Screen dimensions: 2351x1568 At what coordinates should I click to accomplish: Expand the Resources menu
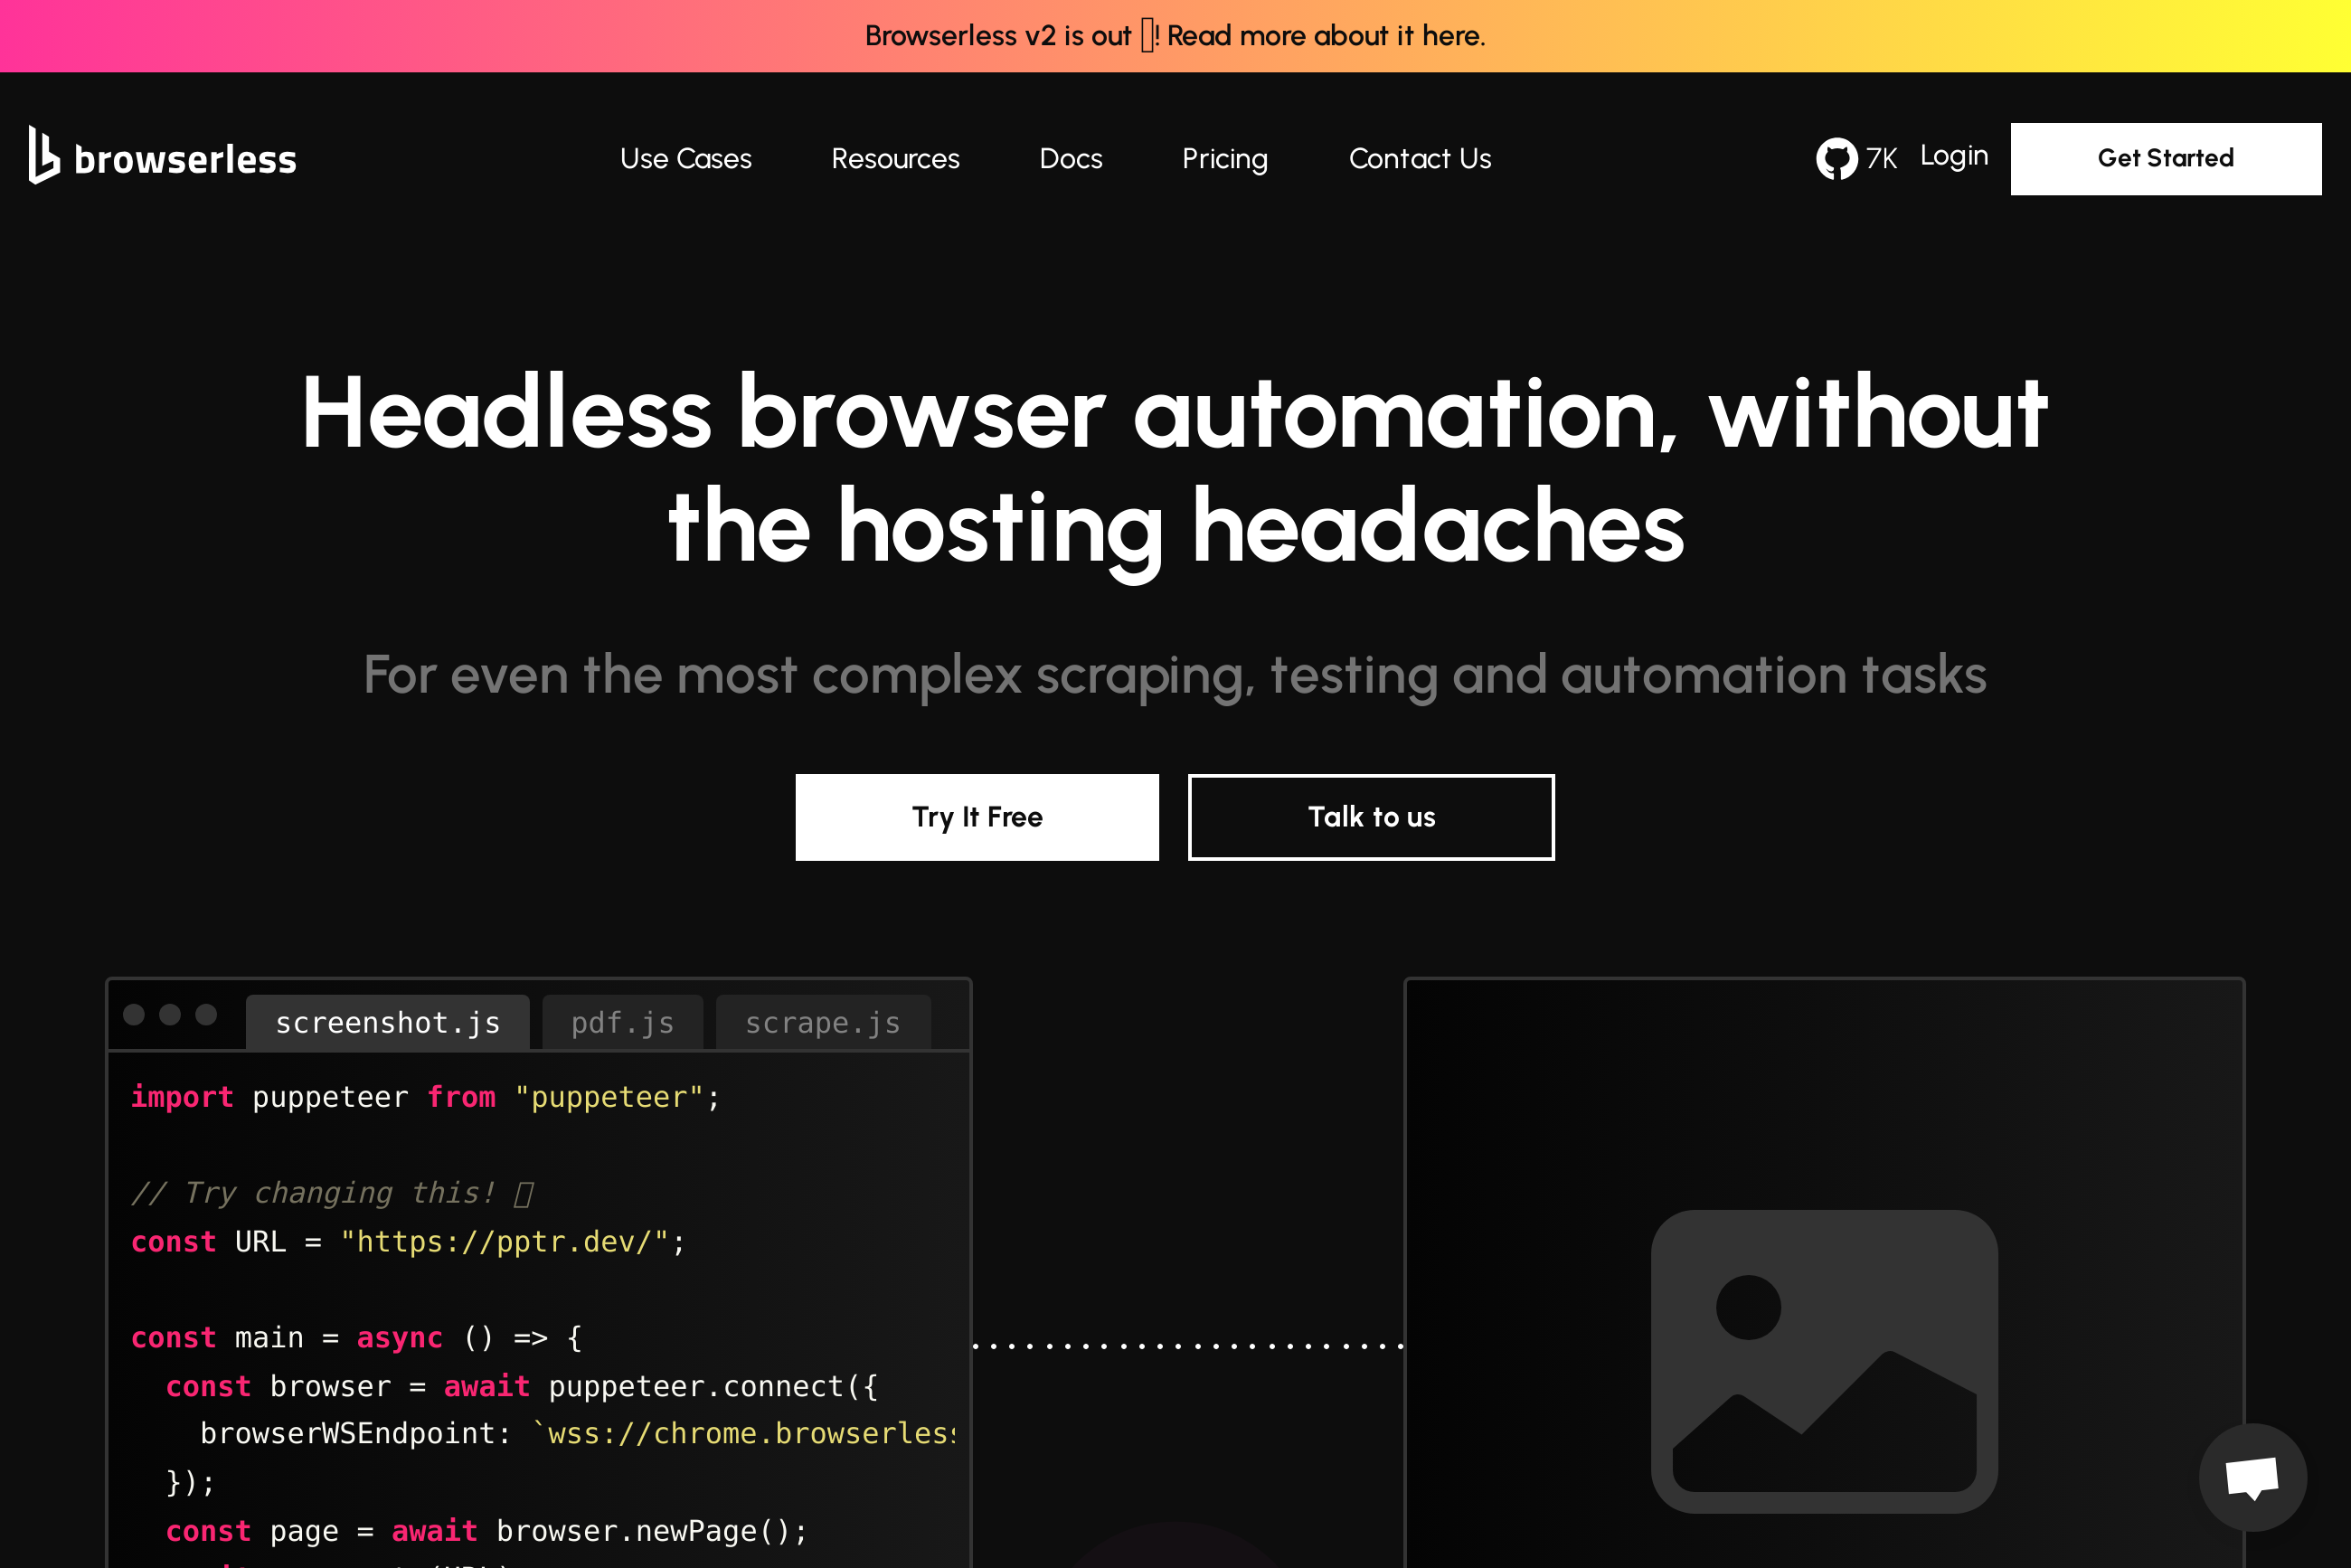(895, 159)
